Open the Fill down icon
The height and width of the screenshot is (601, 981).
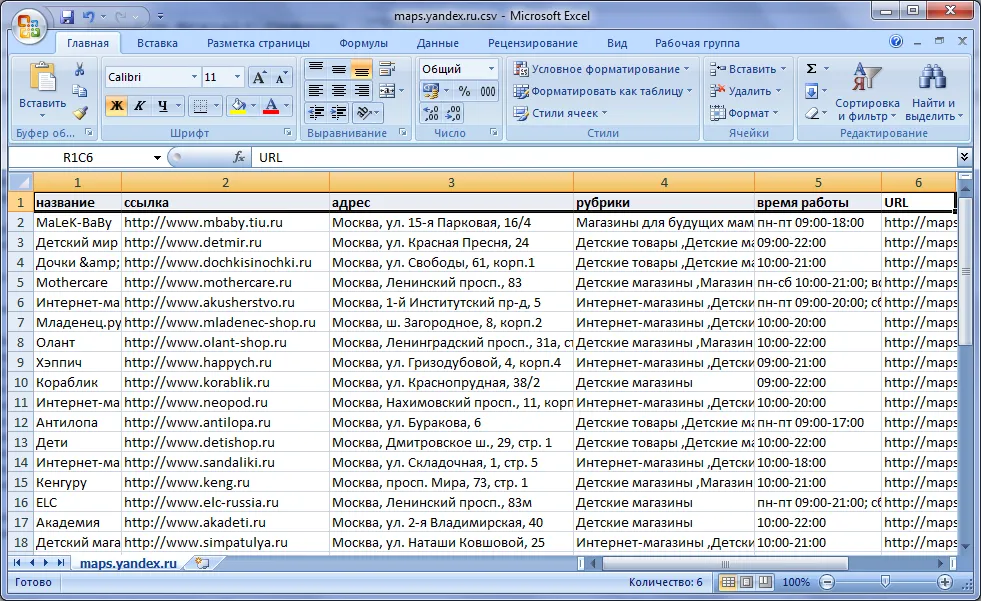tap(811, 91)
